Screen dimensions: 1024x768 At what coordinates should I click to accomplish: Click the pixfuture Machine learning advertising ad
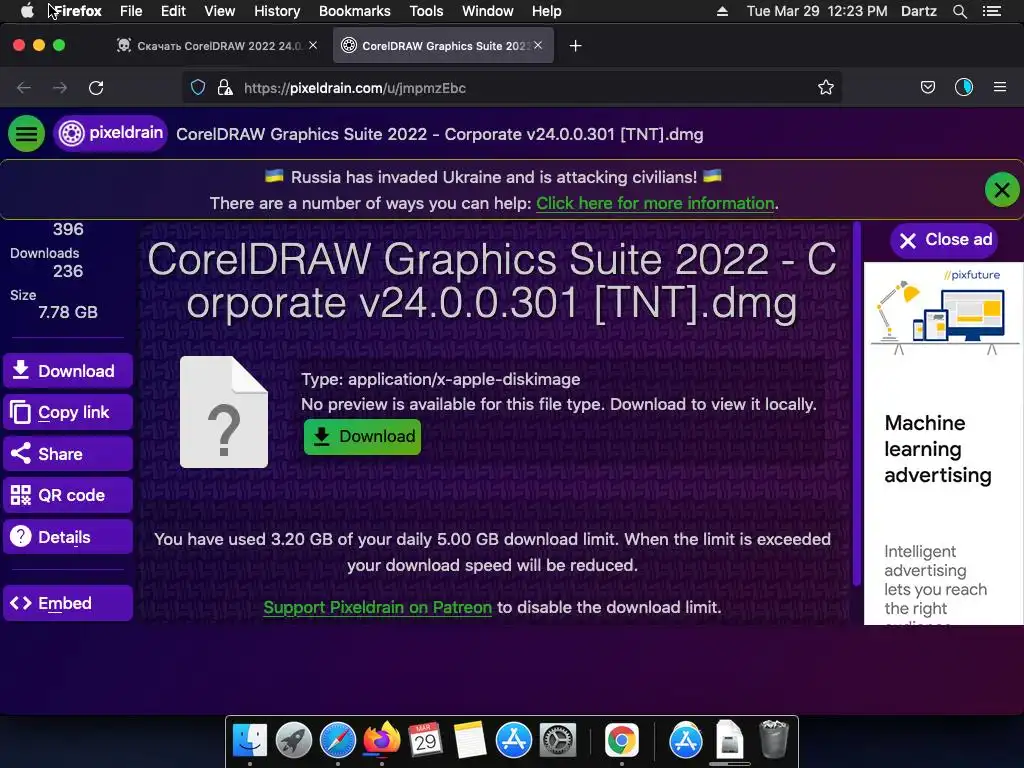coord(944,443)
